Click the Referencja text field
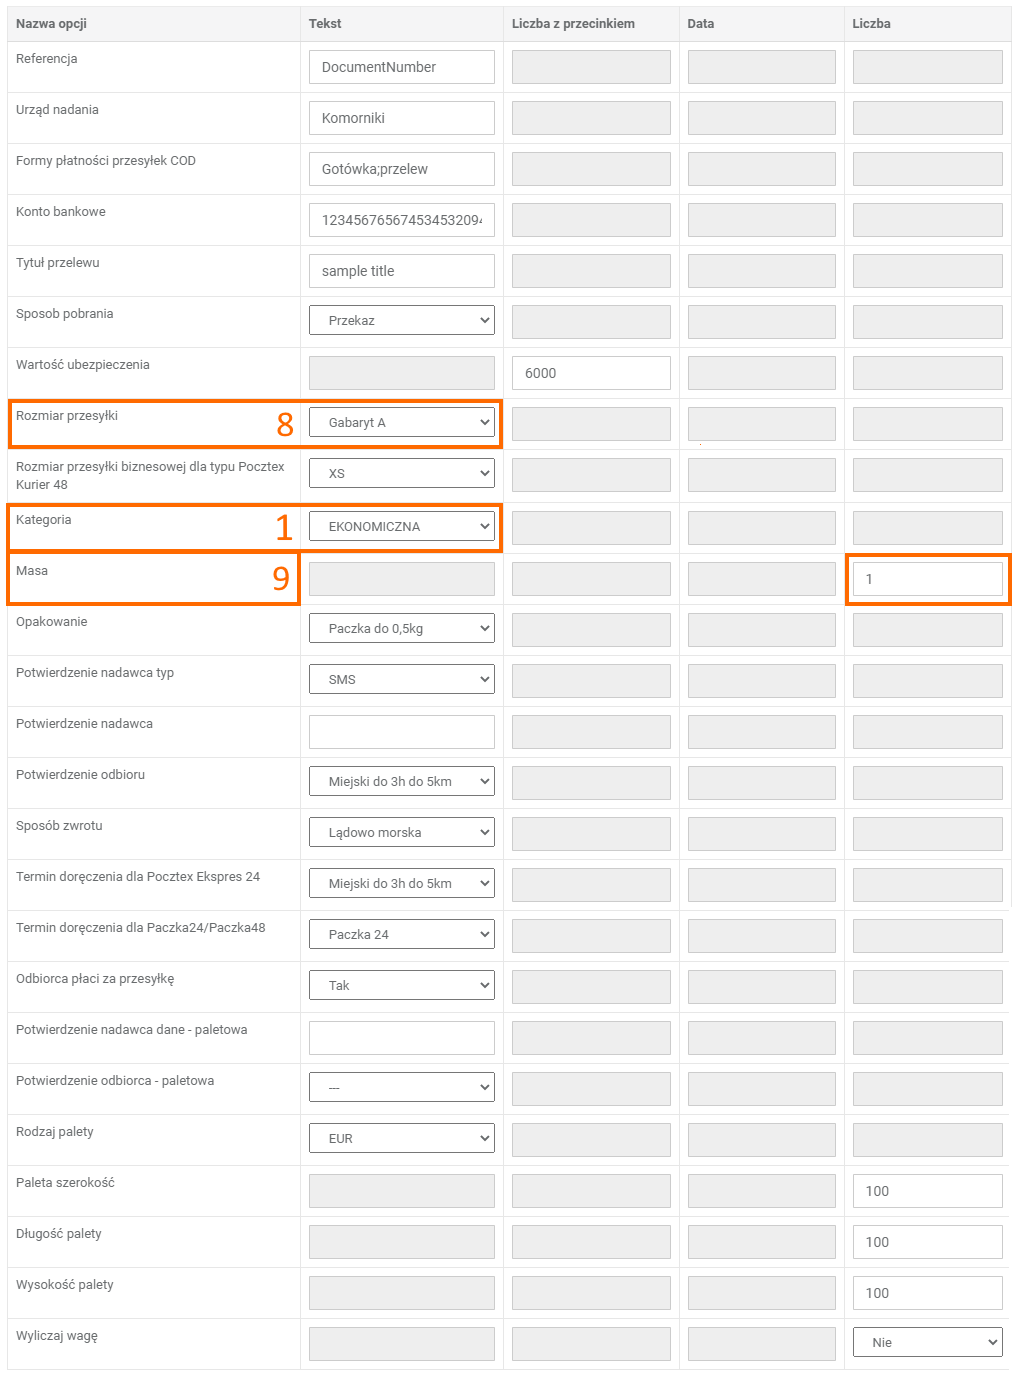Image resolution: width=1023 pixels, height=1380 pixels. point(401,67)
